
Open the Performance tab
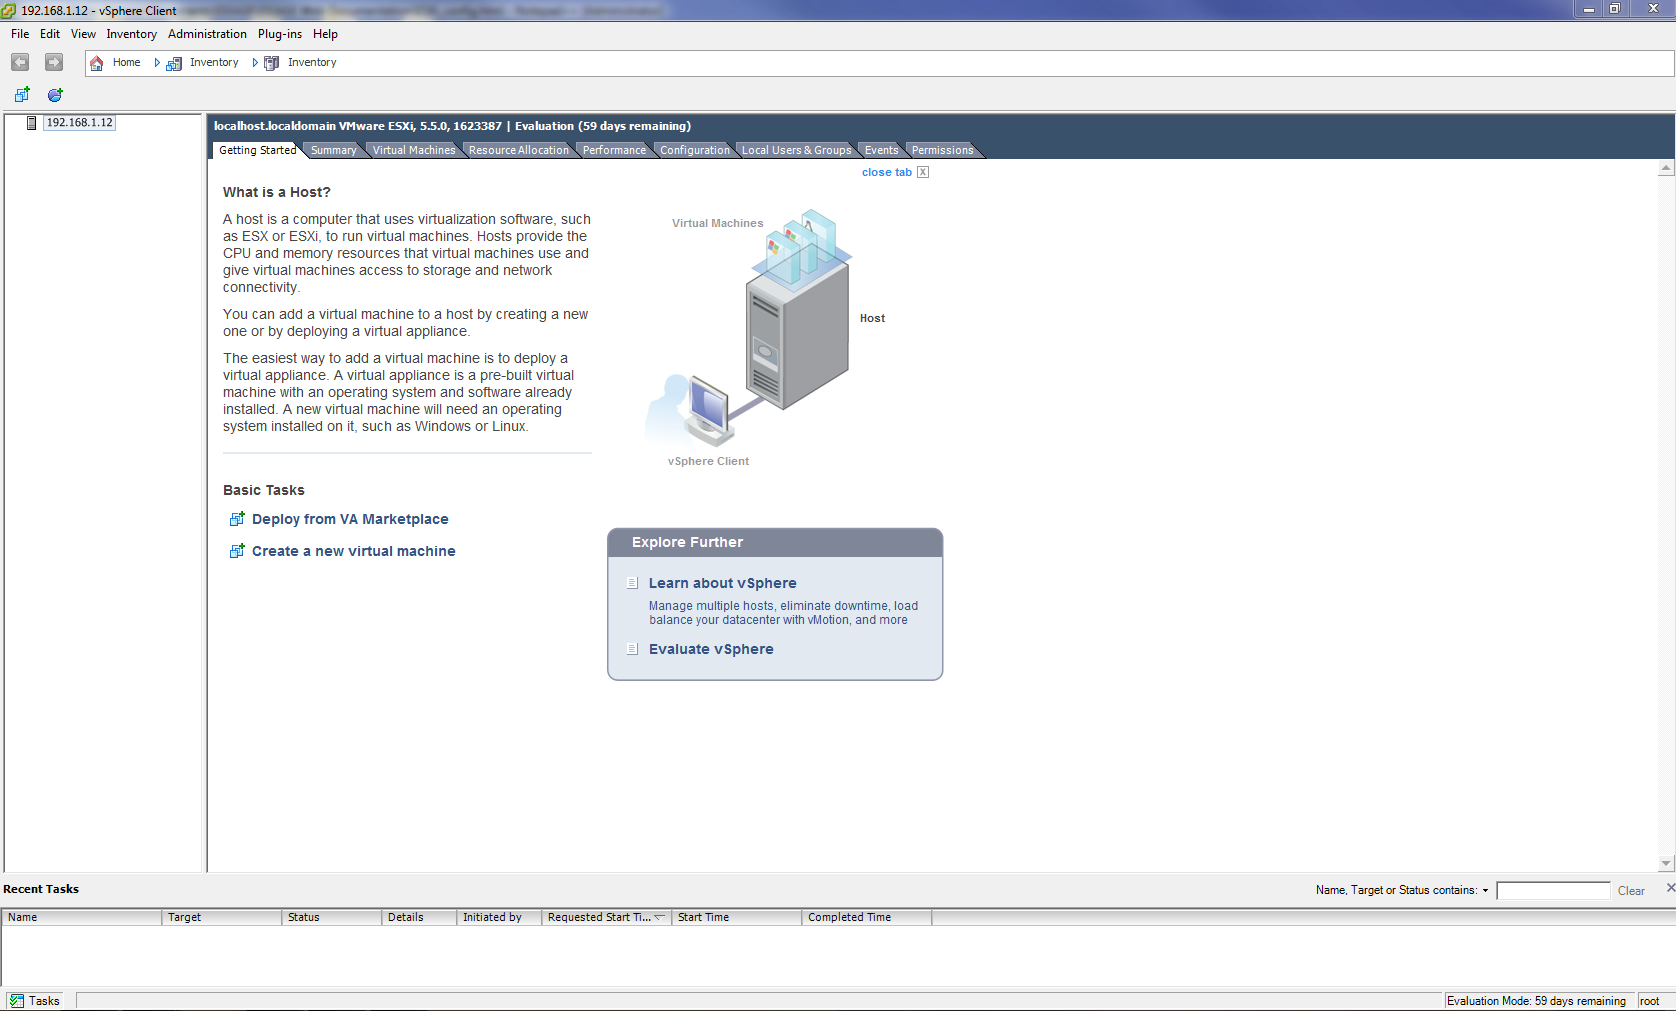click(x=614, y=150)
